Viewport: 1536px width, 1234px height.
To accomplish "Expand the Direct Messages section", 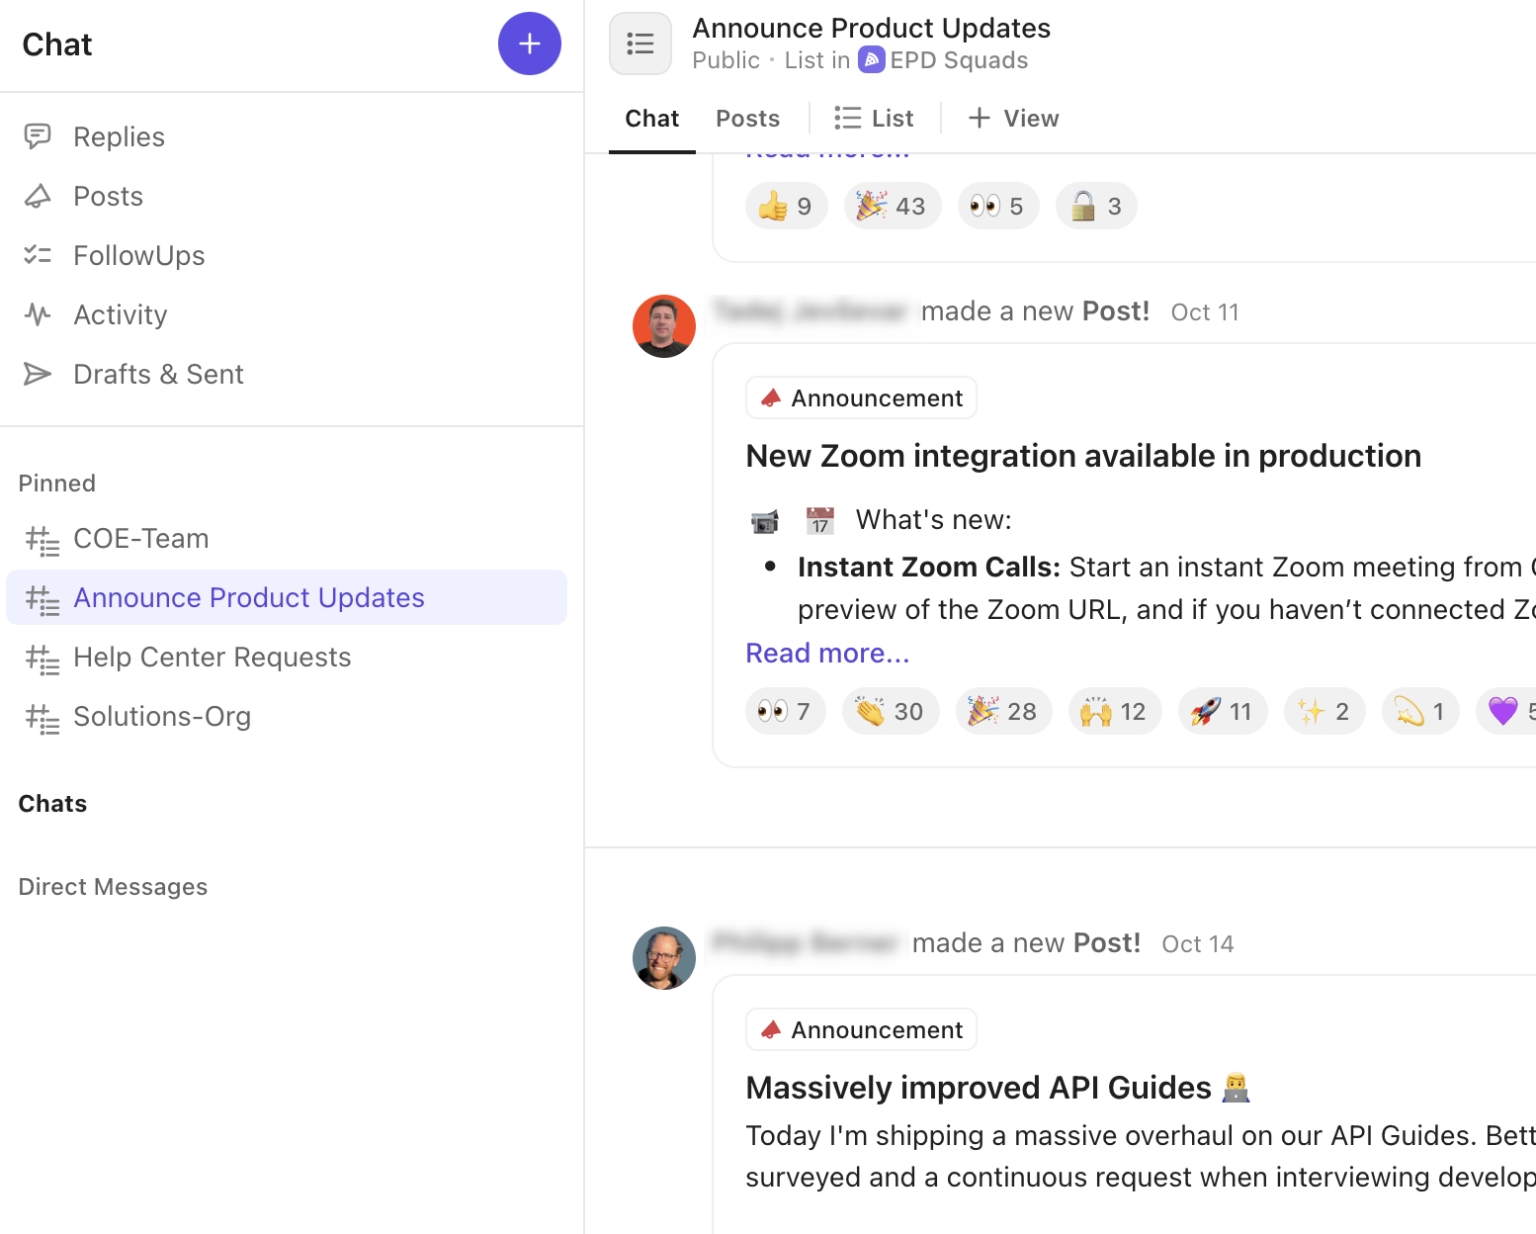I will coord(113,887).
